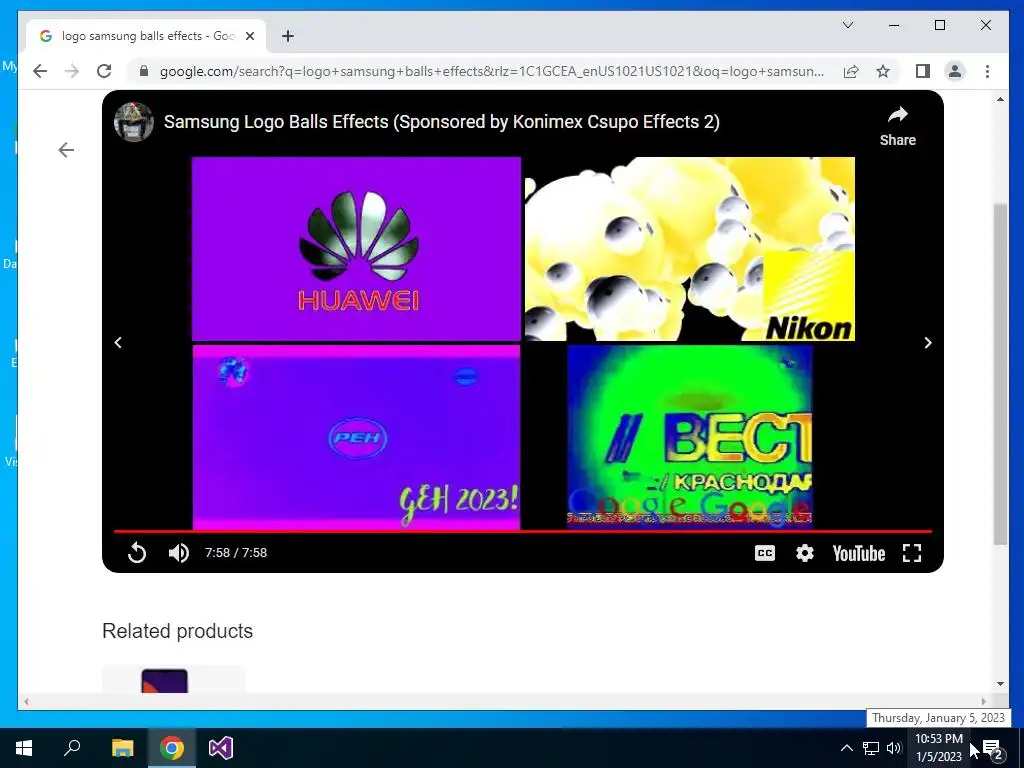Select the GEH 2023 recommended video thumbnail
Screen dimensions: 1024x768
point(357,438)
